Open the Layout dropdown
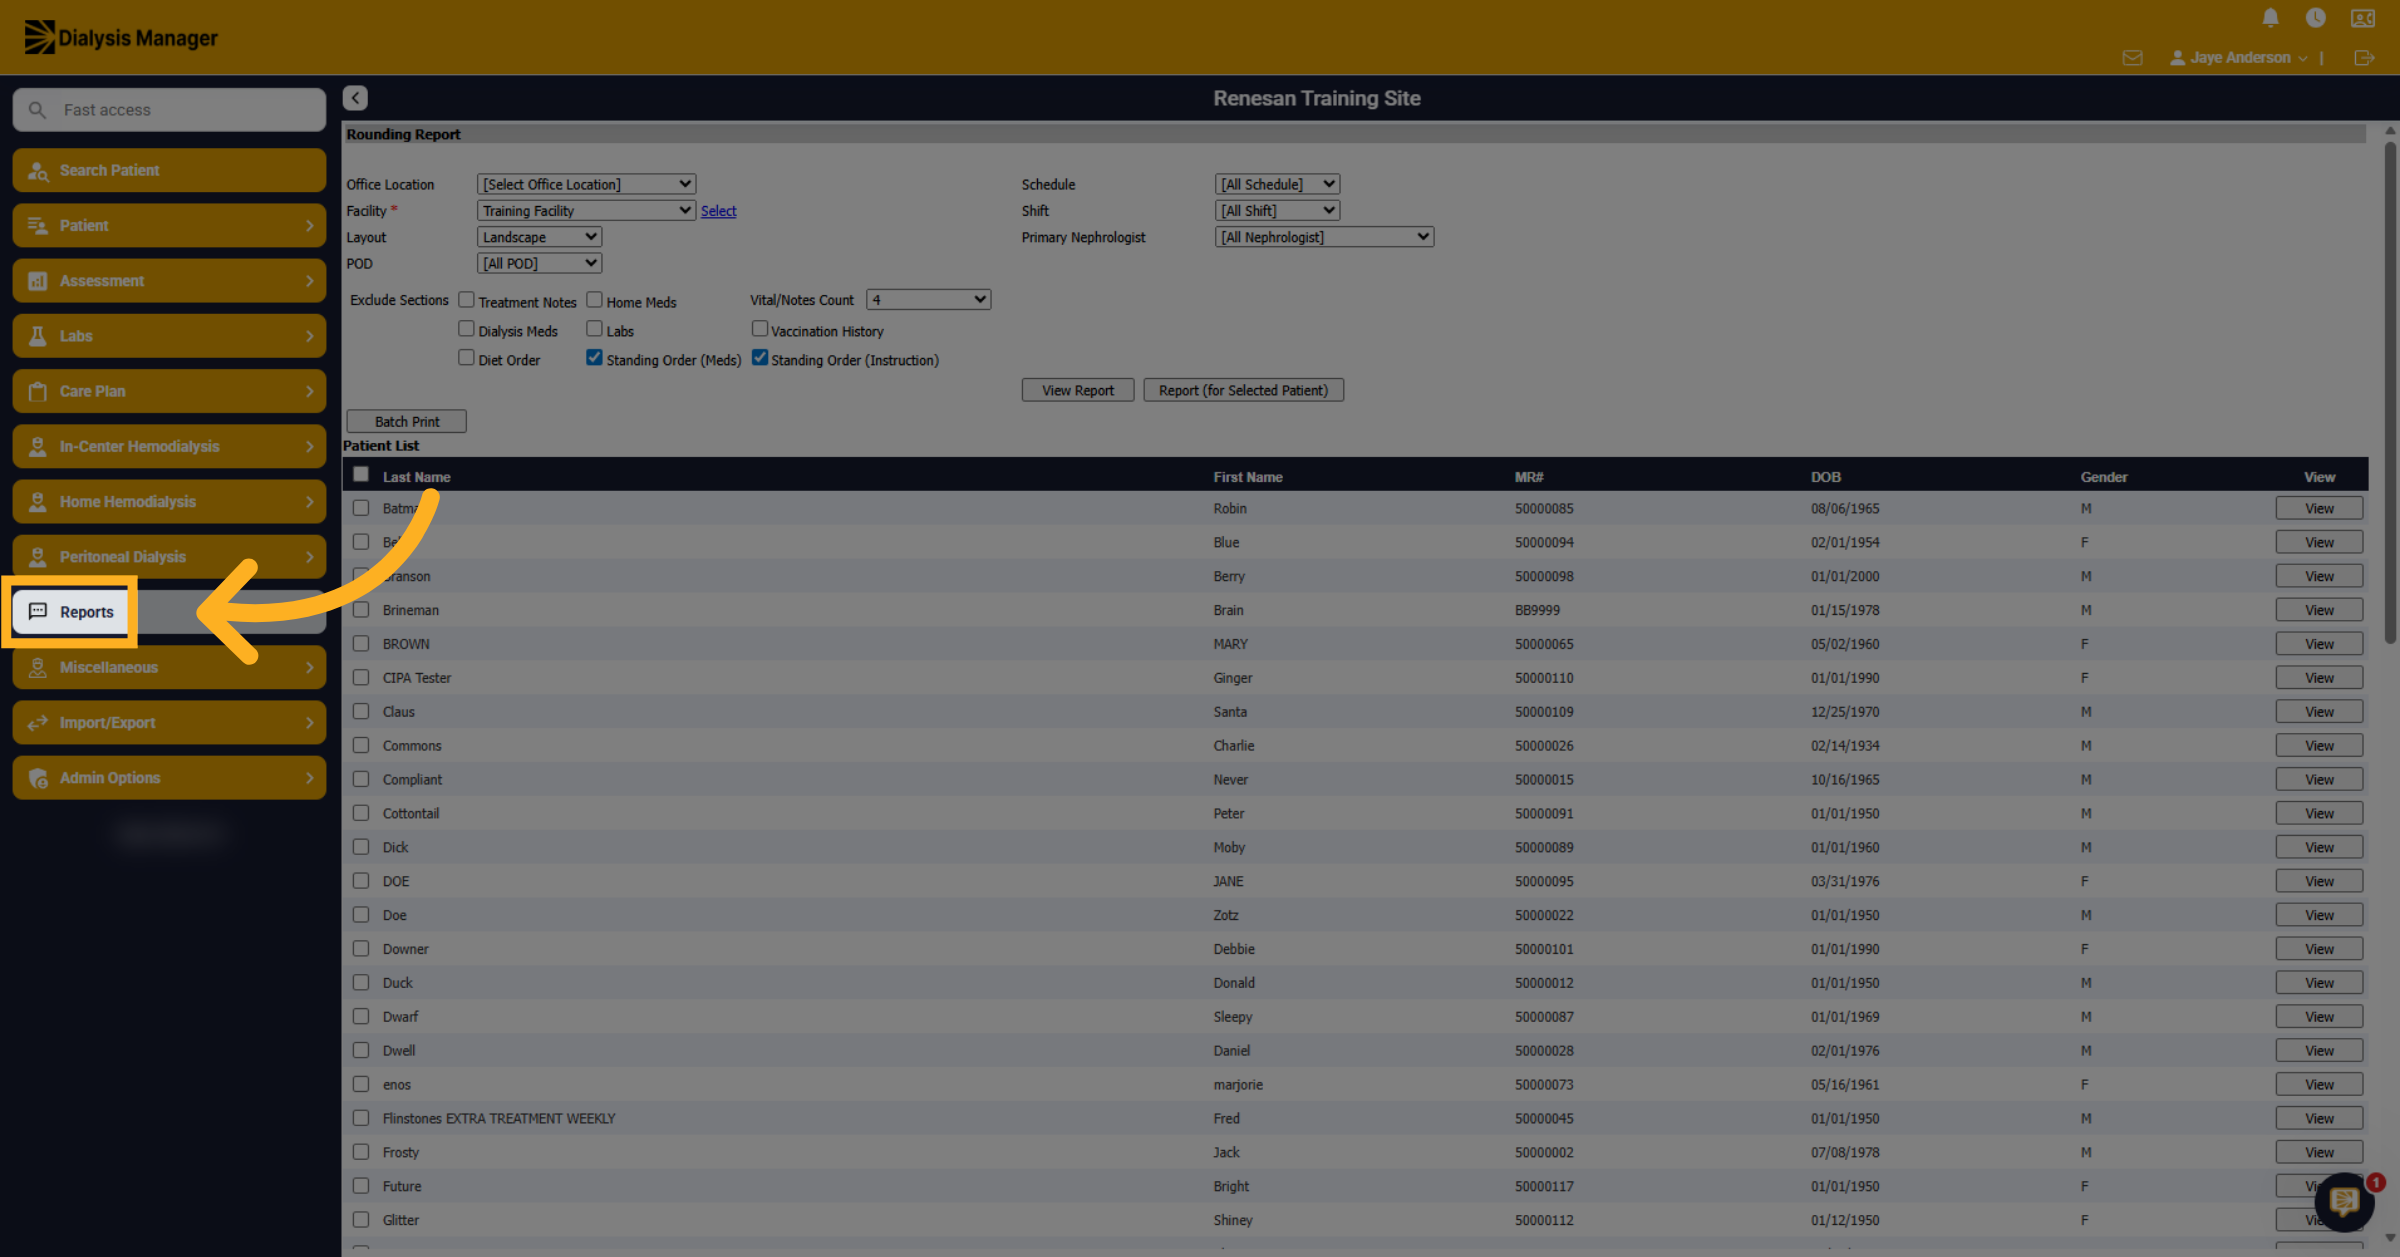 point(539,237)
